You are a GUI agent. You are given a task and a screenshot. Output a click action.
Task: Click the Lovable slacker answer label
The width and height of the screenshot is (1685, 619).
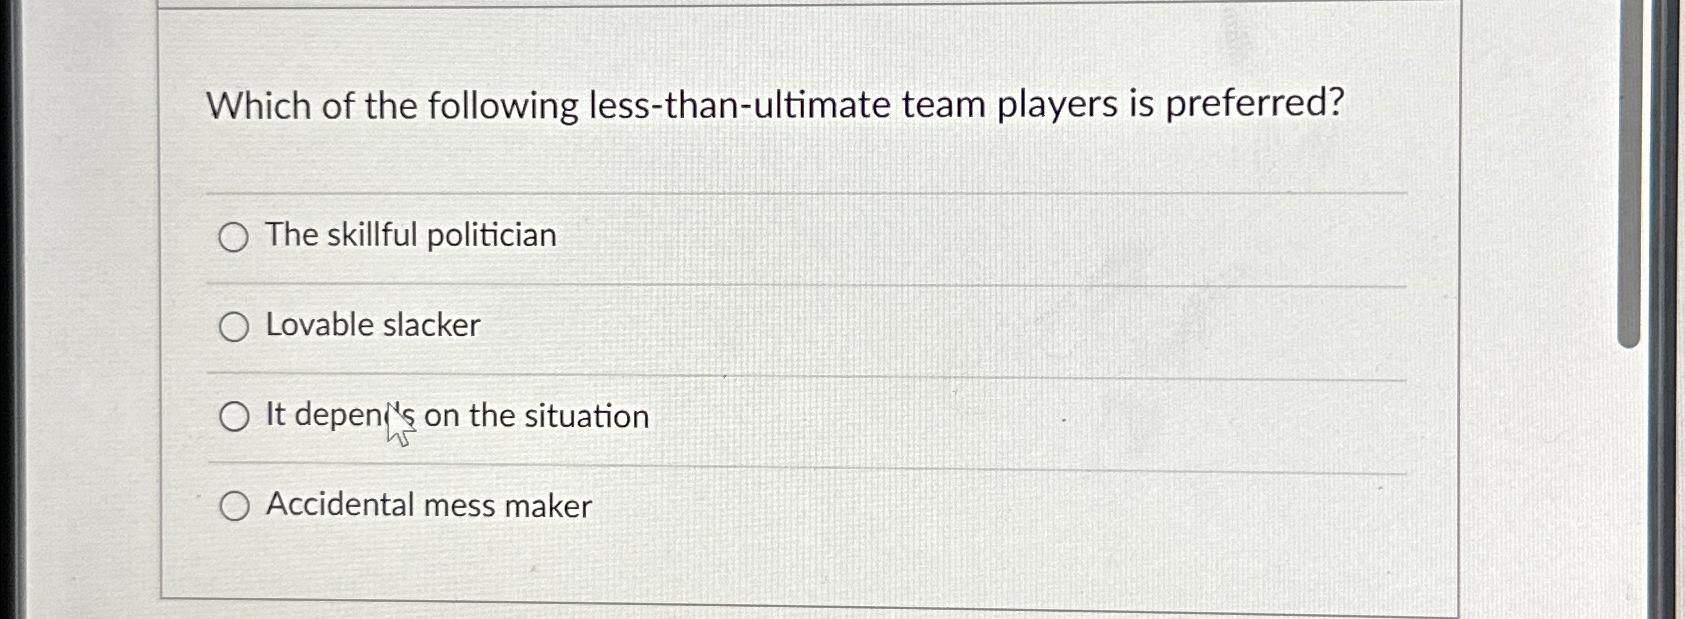(x=369, y=325)
